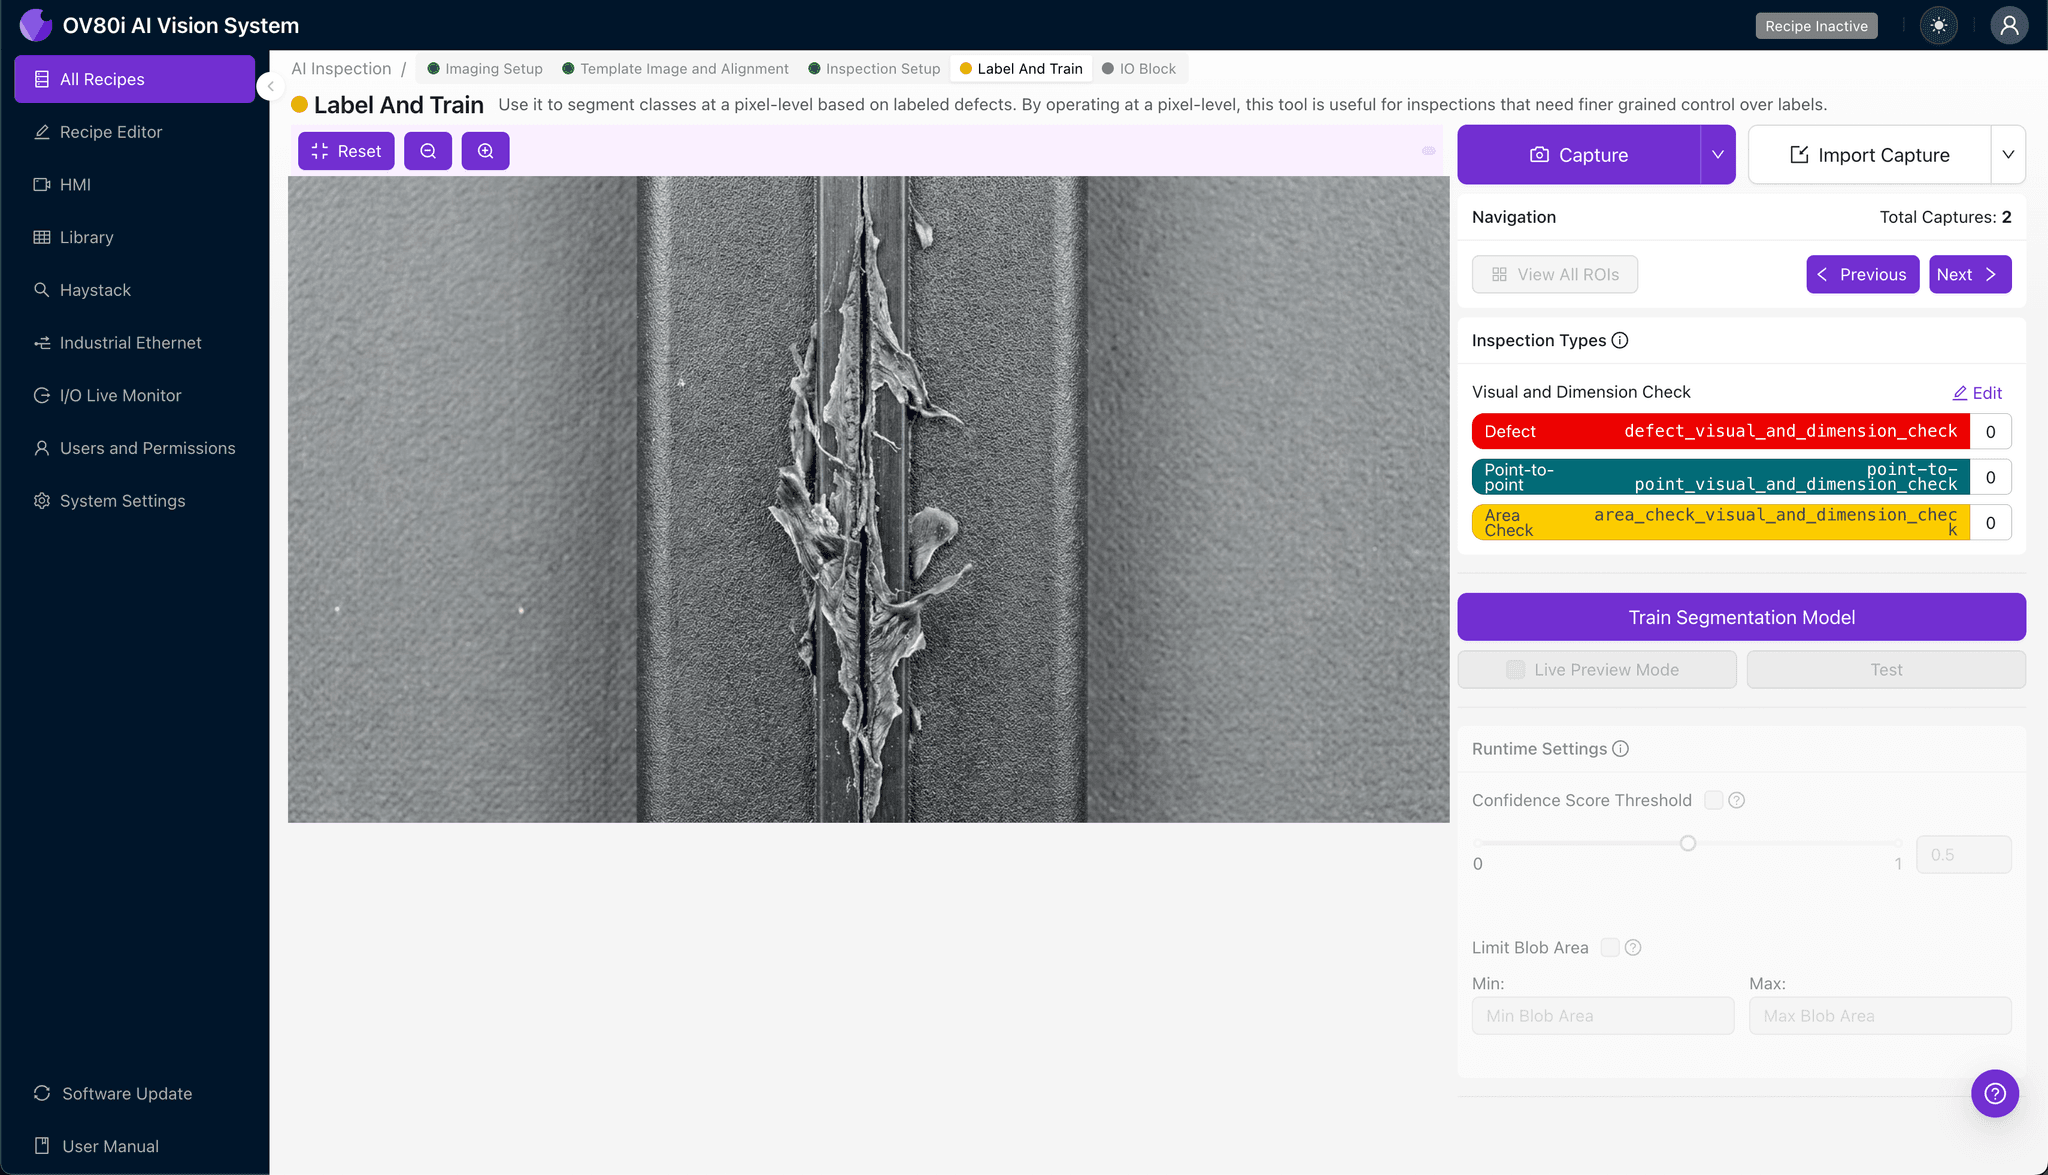The height and width of the screenshot is (1175, 2048).
Task: Edit Visual and Dimension Check
Action: click(x=1977, y=393)
